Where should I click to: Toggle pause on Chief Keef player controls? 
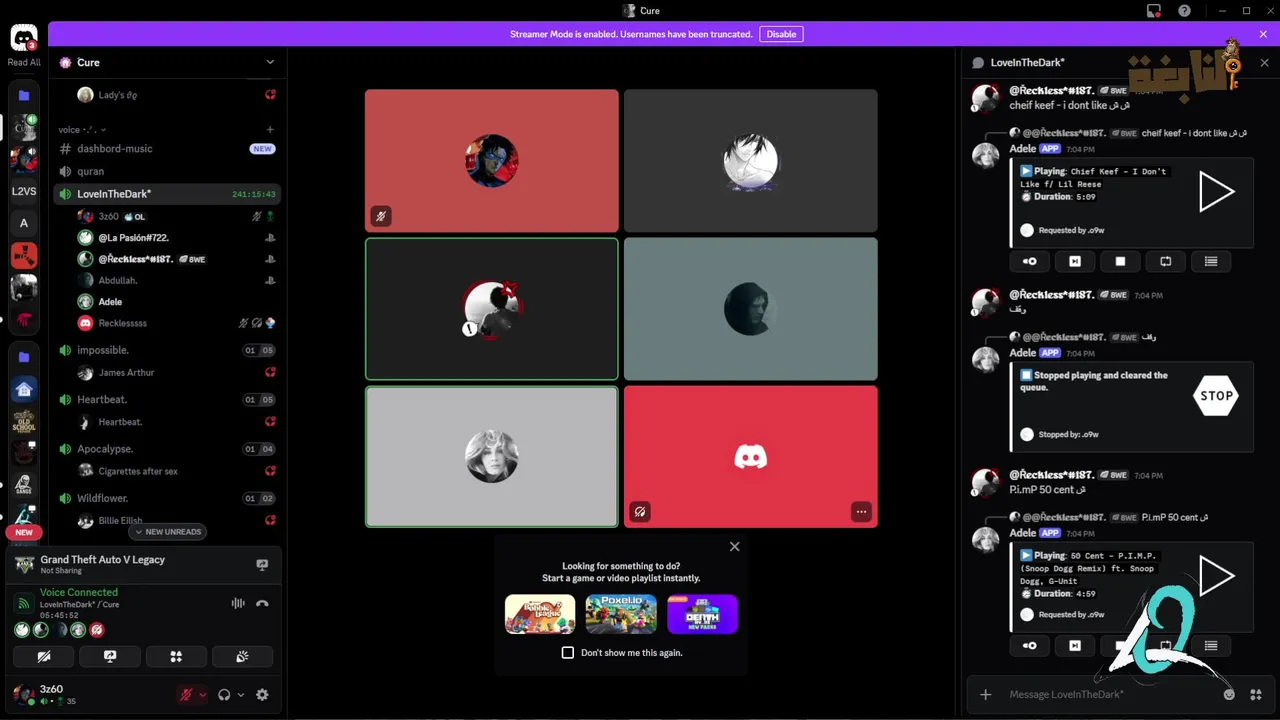click(1030, 261)
